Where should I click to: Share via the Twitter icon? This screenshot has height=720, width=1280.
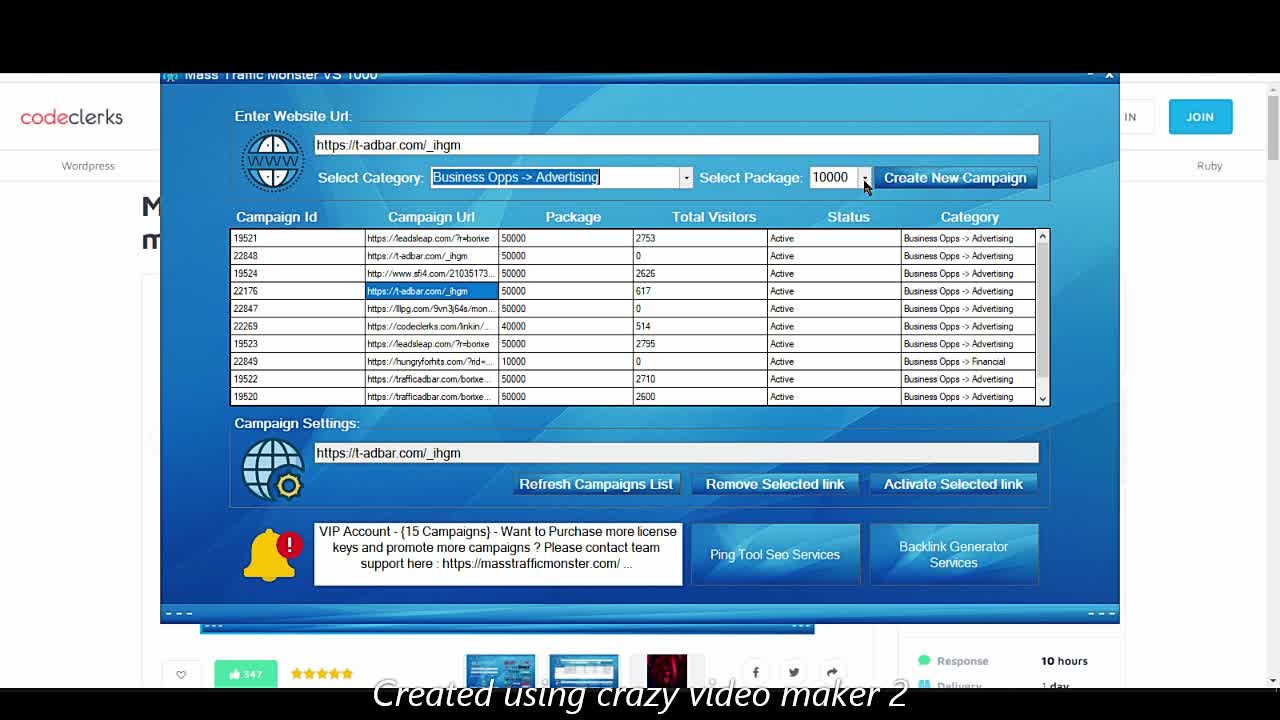click(793, 672)
